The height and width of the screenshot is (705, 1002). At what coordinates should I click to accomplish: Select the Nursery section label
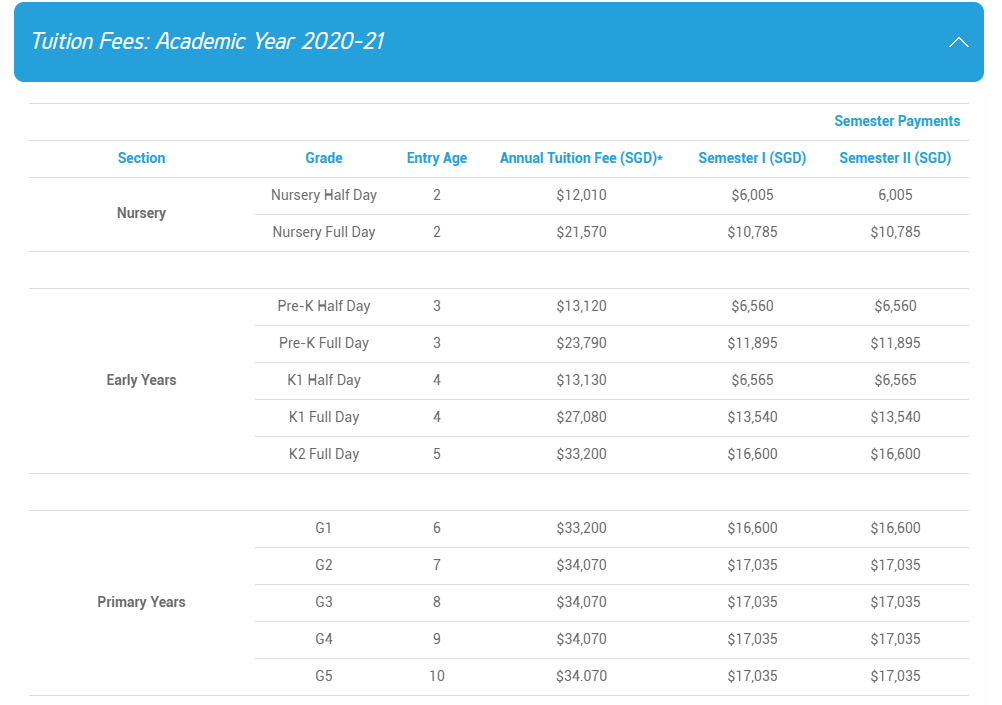[141, 213]
